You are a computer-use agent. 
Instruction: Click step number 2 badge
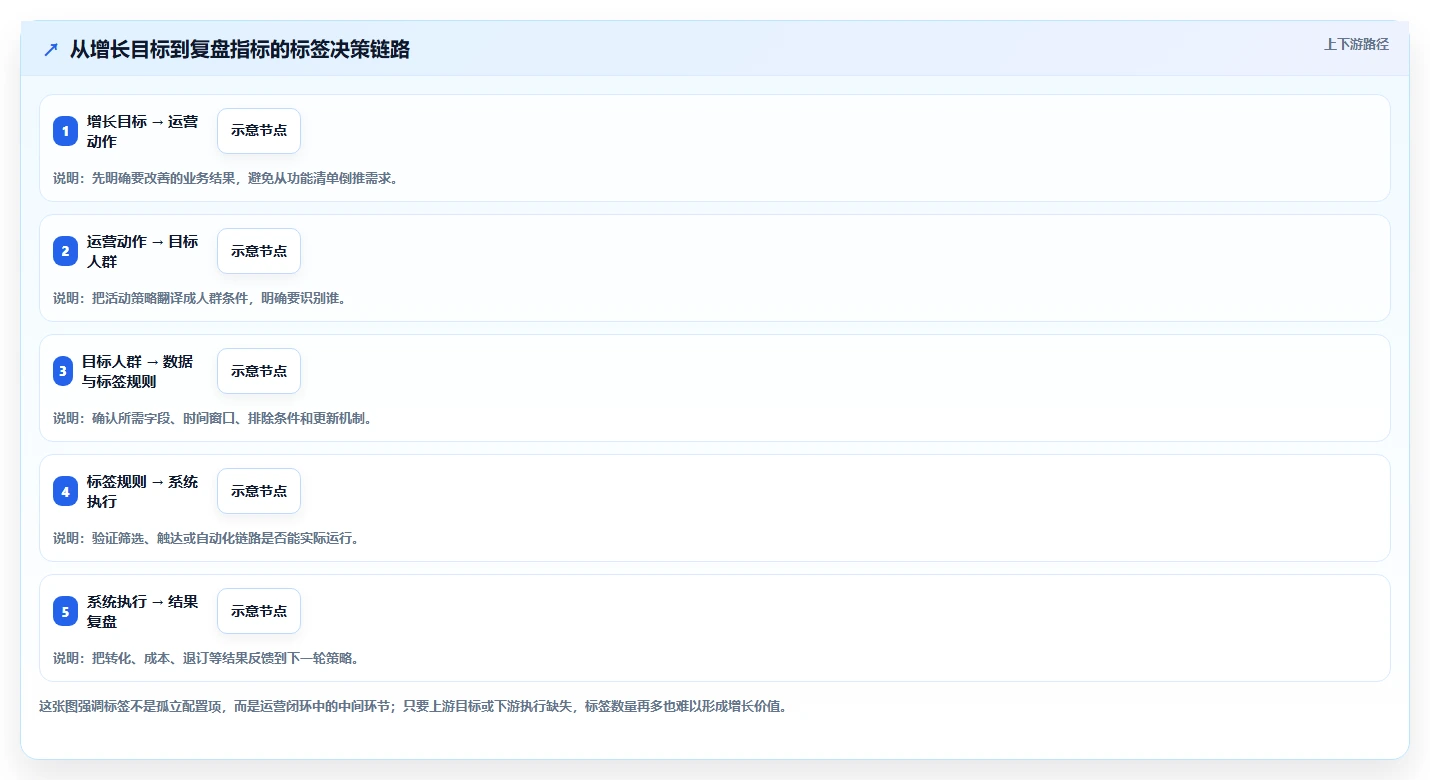click(x=65, y=251)
